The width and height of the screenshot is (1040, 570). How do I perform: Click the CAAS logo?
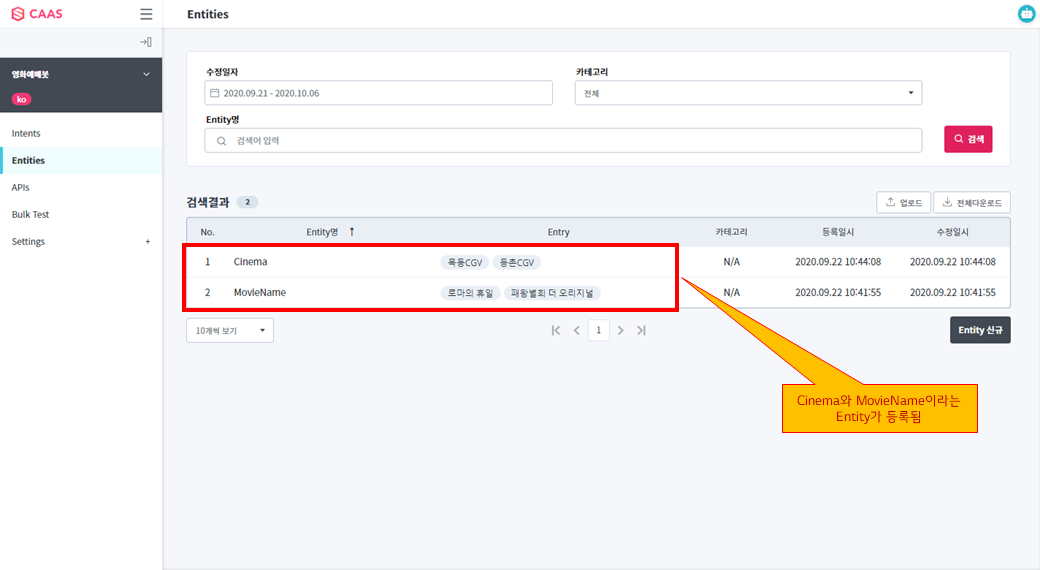tap(39, 15)
